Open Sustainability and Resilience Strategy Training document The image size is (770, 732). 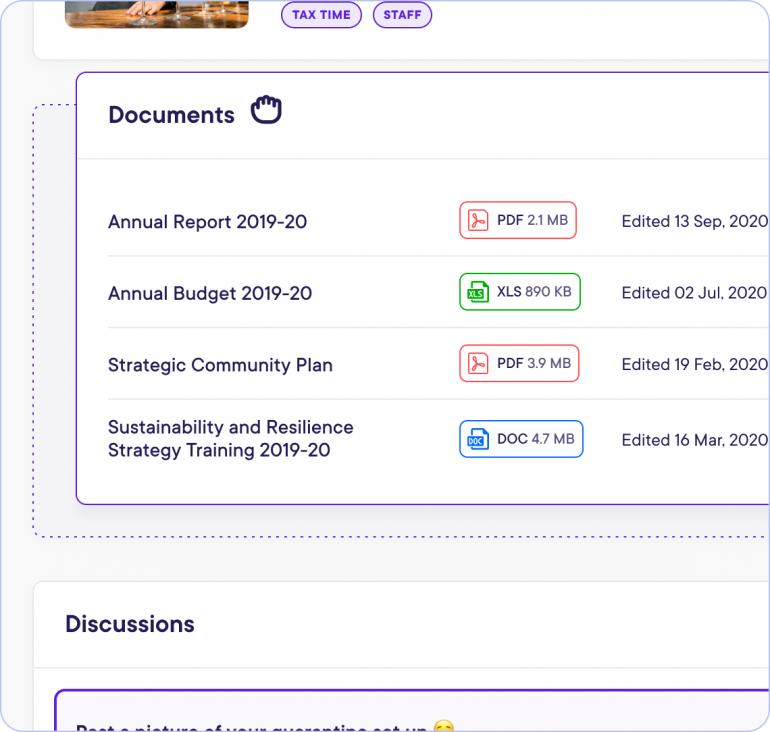click(231, 438)
